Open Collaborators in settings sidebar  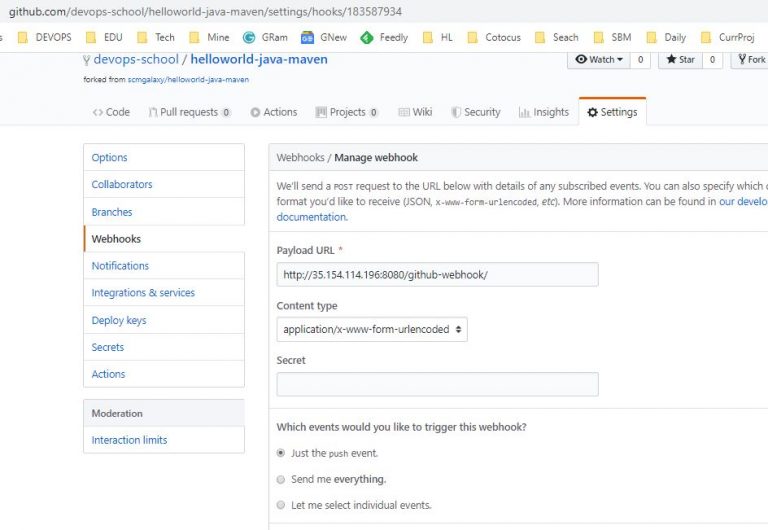point(122,184)
